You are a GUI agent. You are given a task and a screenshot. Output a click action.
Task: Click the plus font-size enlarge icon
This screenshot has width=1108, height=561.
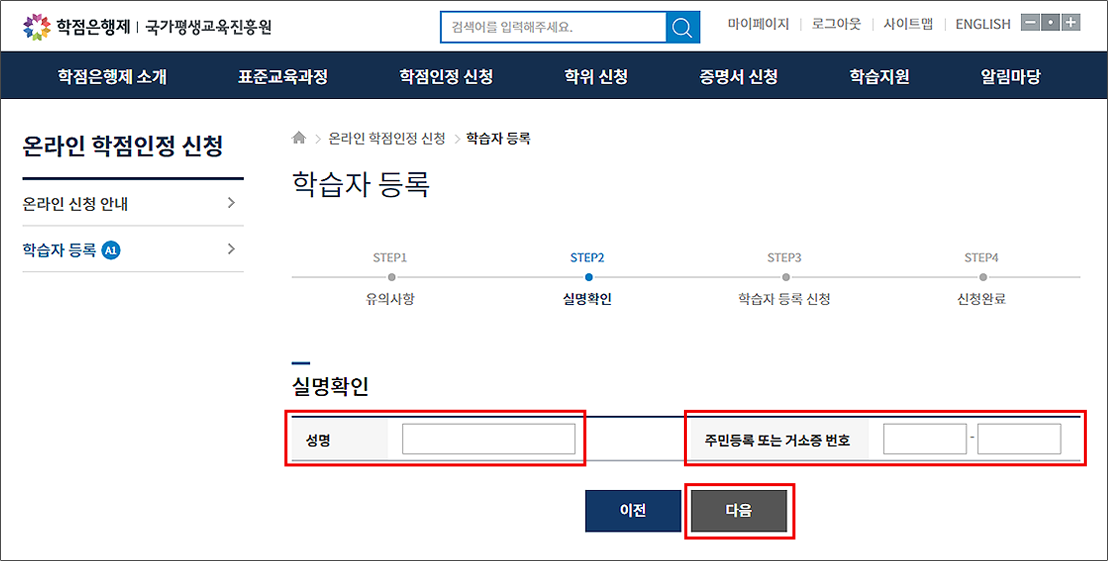point(1071,23)
